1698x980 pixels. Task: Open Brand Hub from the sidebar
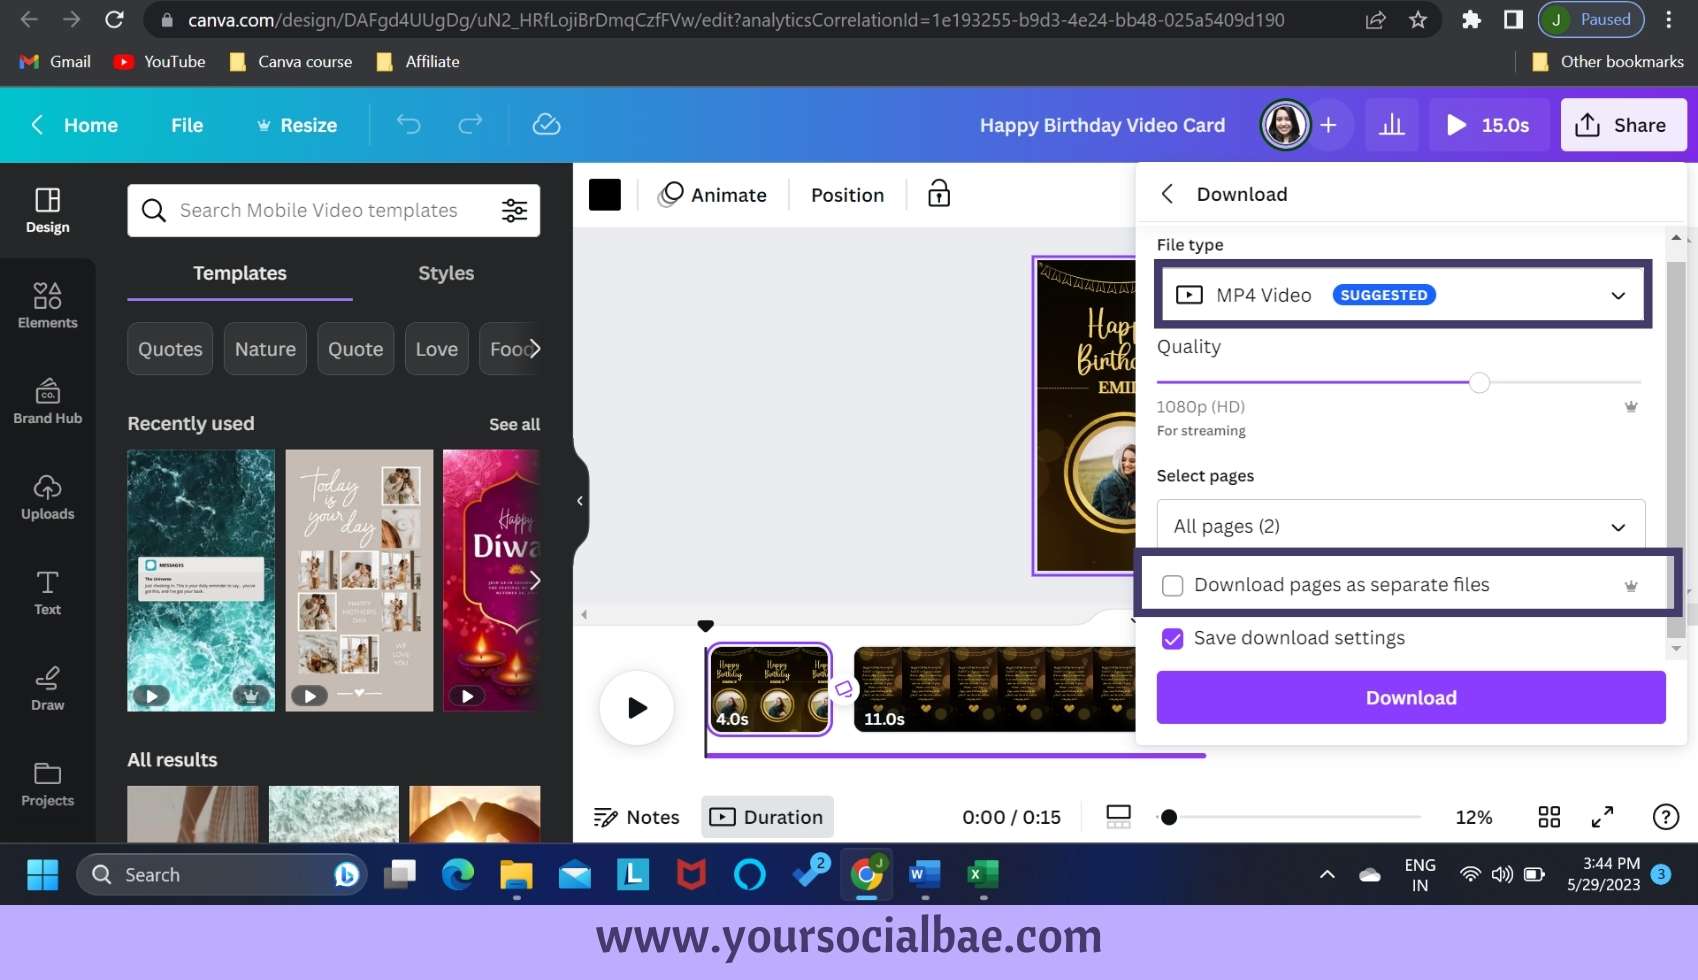click(47, 401)
